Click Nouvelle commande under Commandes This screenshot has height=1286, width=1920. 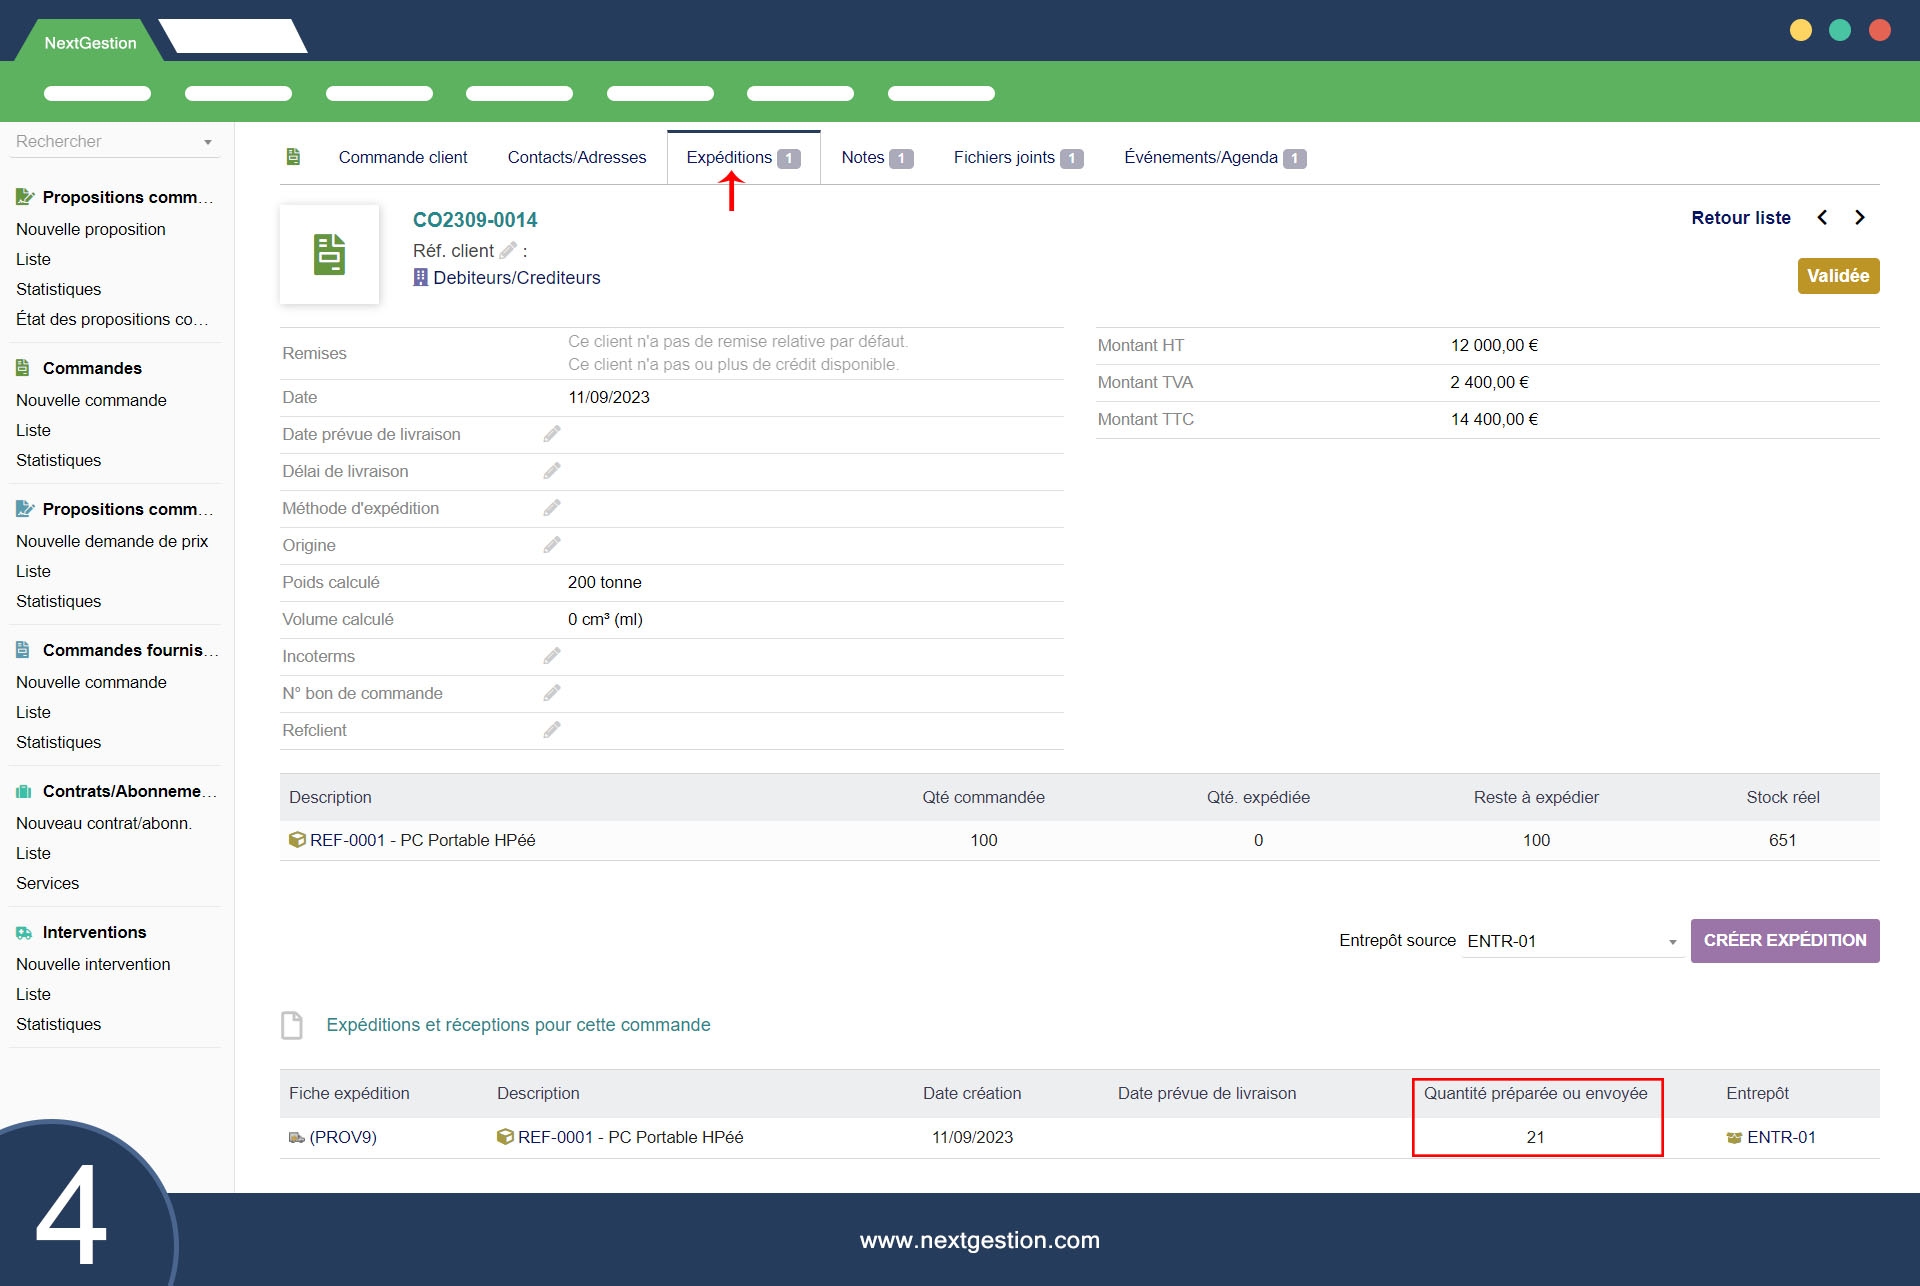(x=91, y=400)
